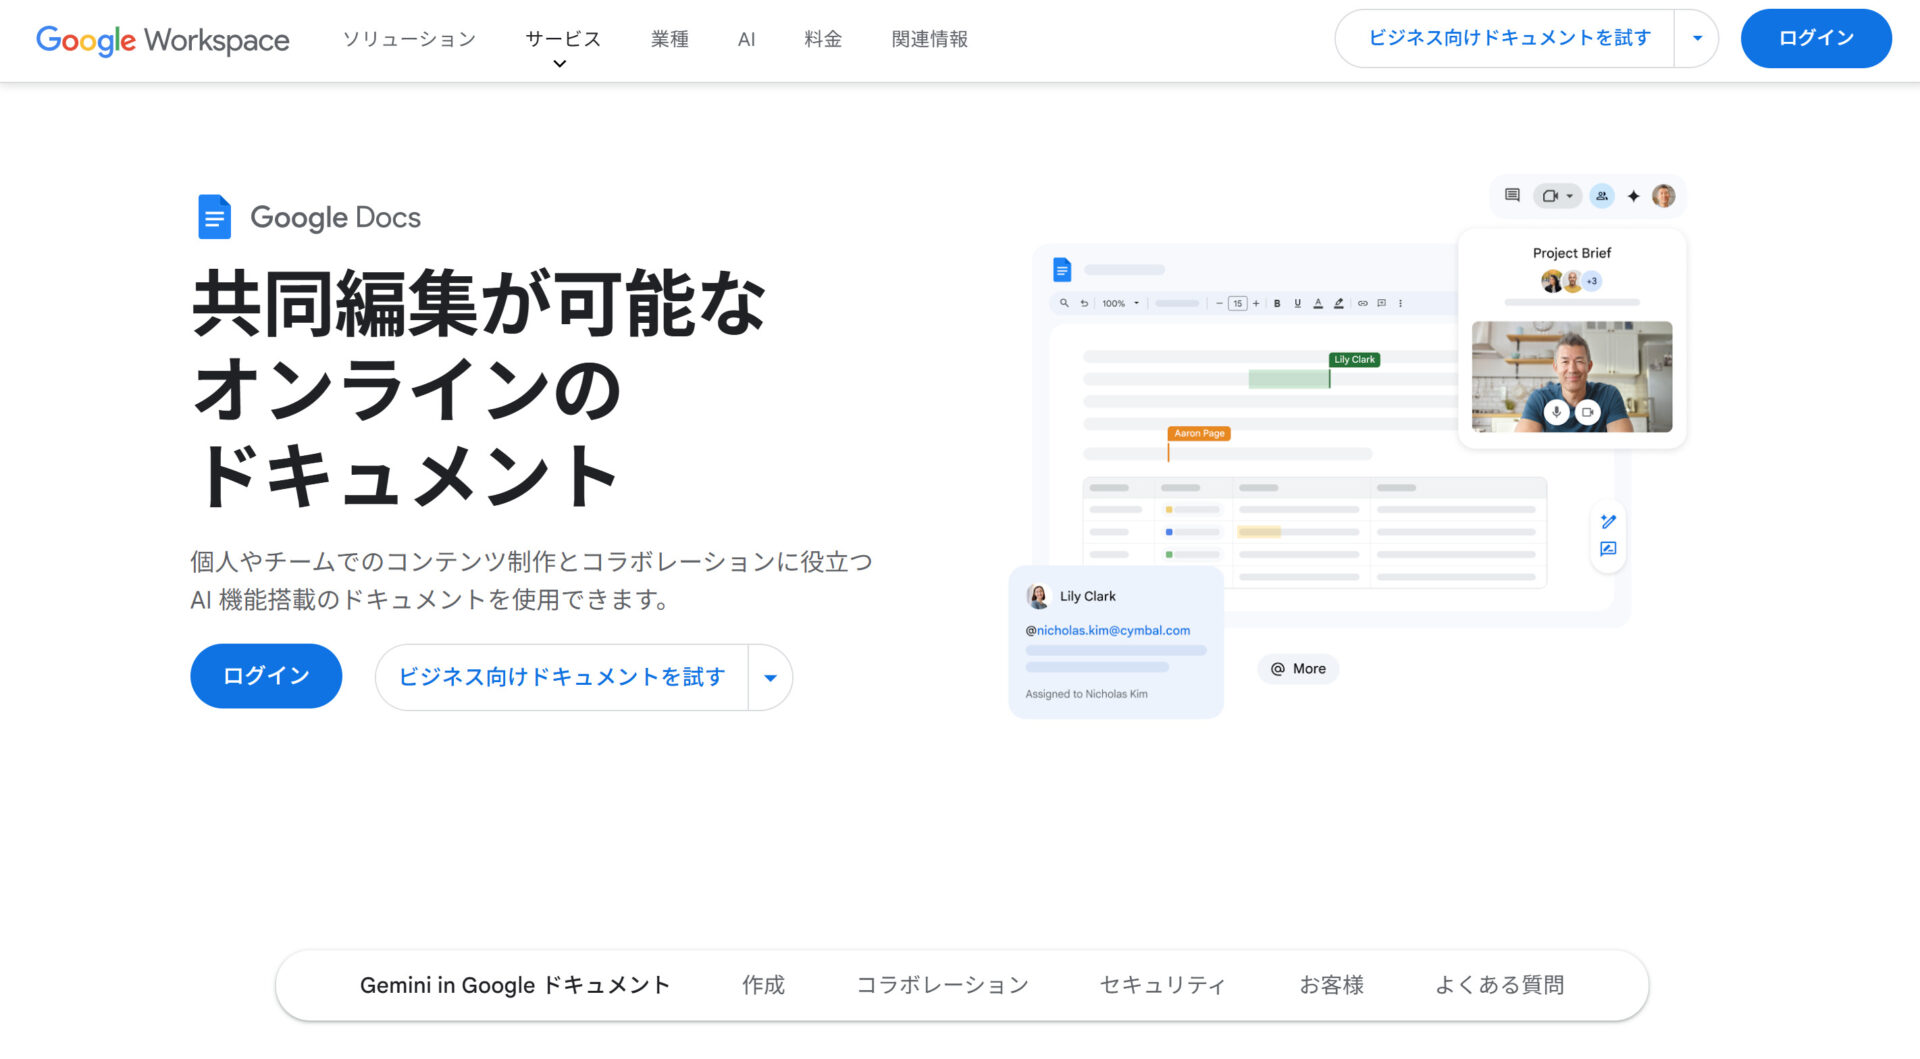Toggle highlight with the highlighter pen icon

click(x=1340, y=303)
